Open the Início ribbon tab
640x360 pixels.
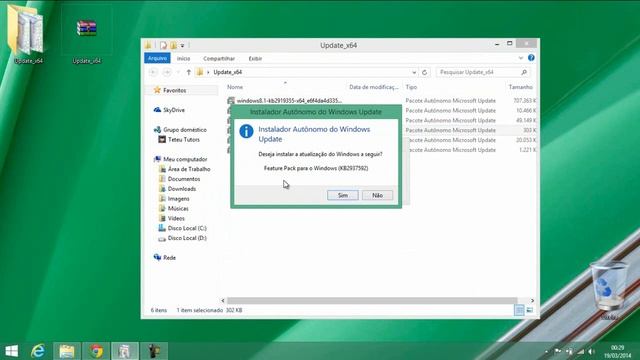183,58
